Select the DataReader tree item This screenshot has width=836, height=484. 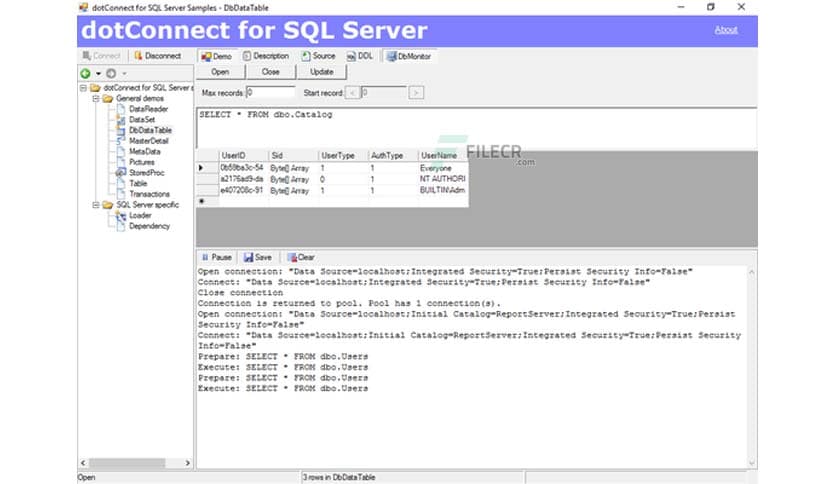click(x=148, y=109)
